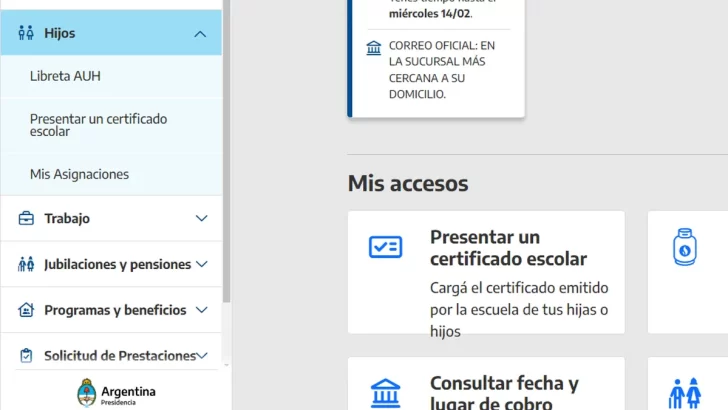Collapse the Hijos section chevron
This screenshot has width=728, height=410.
click(201, 34)
